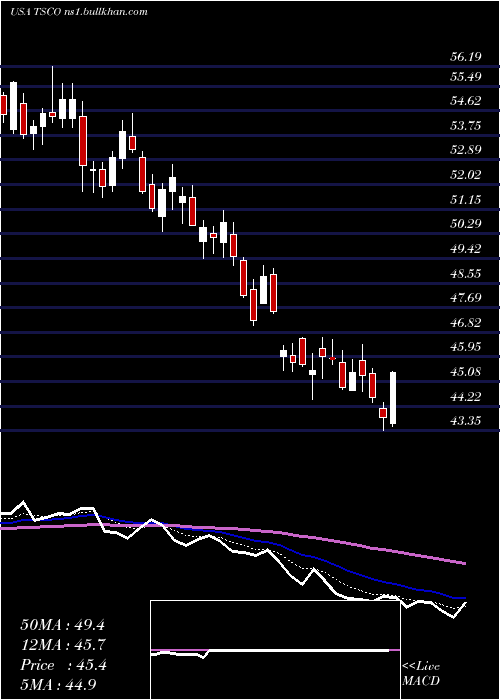Click the 52.02 price level label

point(465,175)
